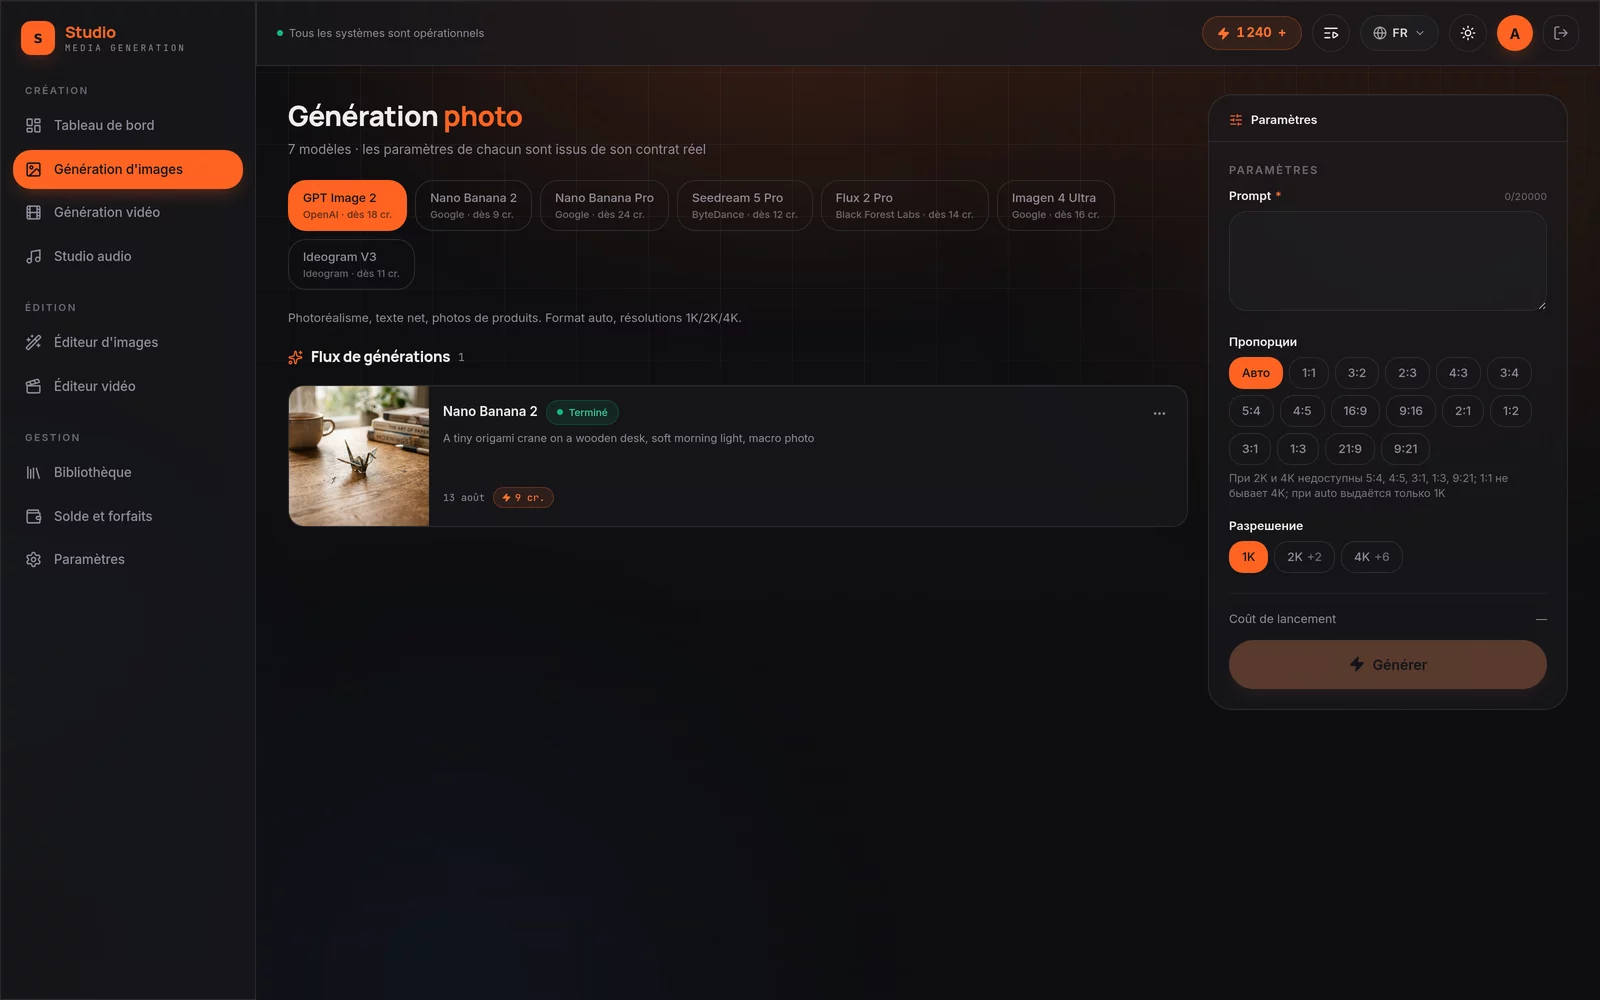Open the FR language dropdown
1600x1000 pixels.
tap(1399, 33)
